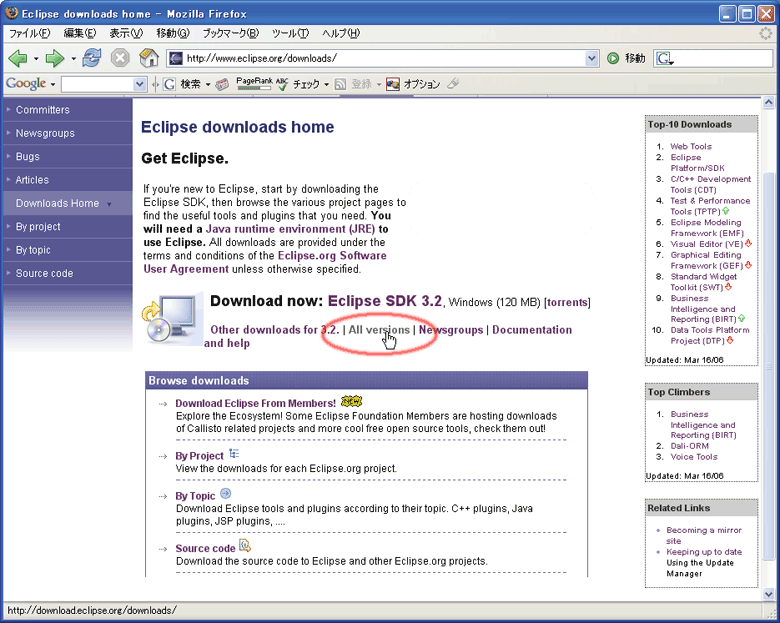The image size is (780, 623).
Task: Expand the Downloads Home sidebar arrow
Action: [109, 204]
